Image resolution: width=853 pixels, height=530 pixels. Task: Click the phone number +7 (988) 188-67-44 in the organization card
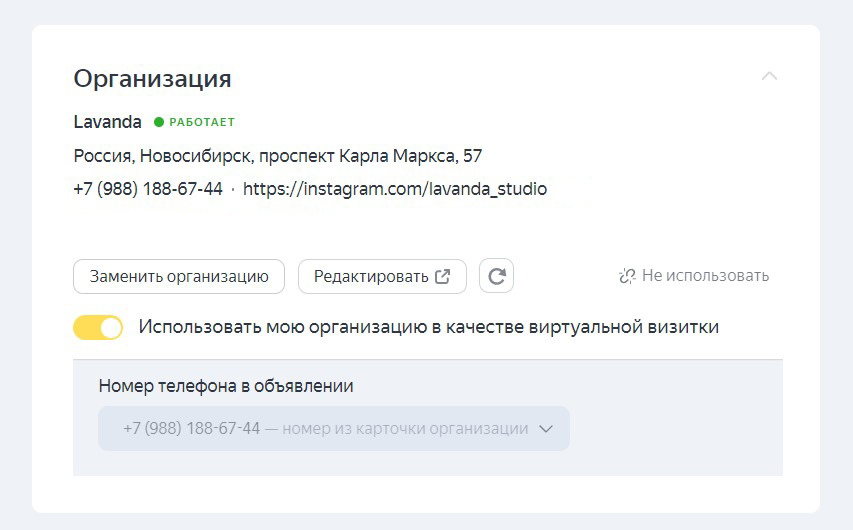click(x=148, y=189)
